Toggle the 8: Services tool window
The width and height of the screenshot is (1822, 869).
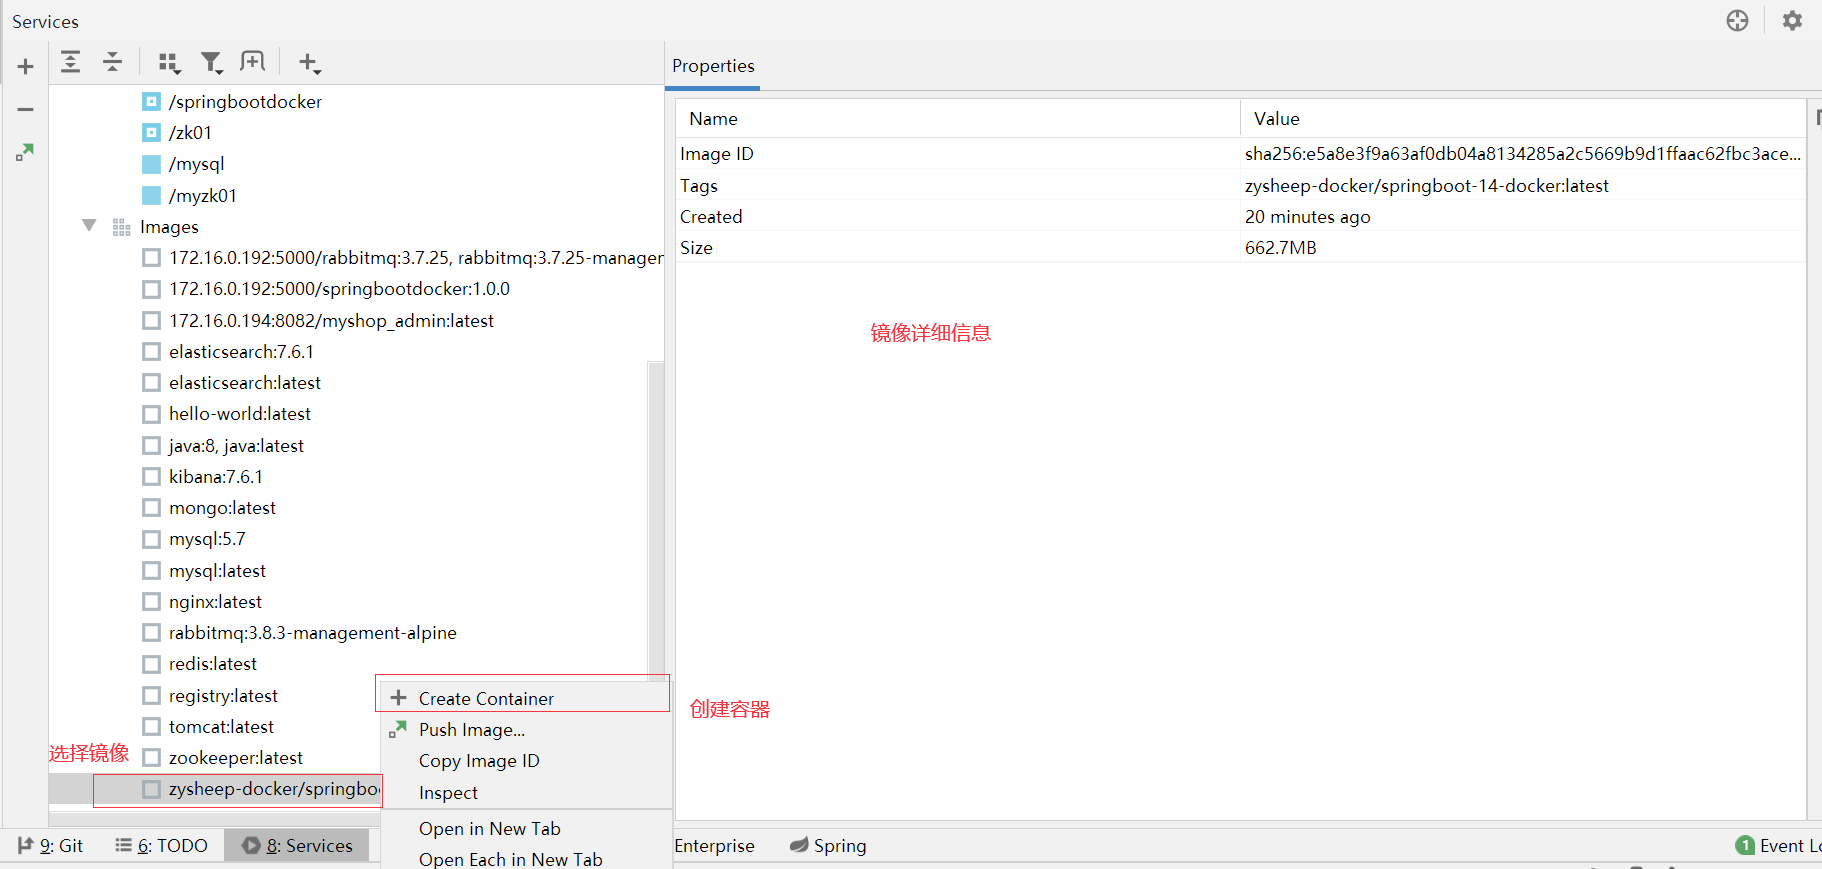(297, 845)
